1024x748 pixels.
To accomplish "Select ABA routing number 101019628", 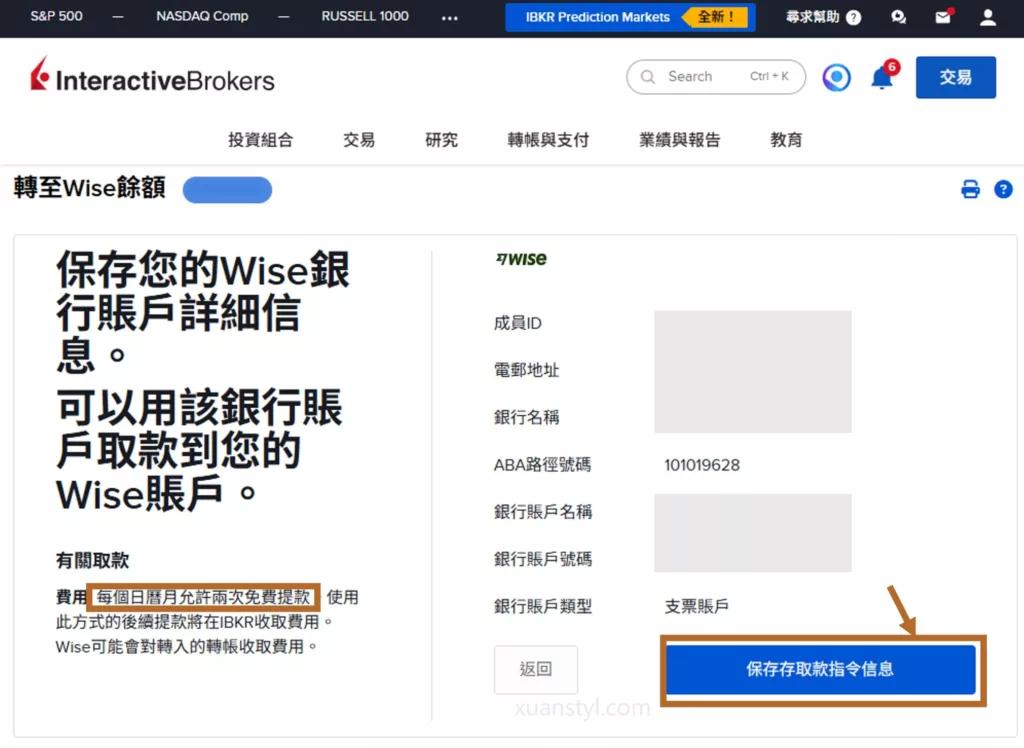I will (702, 465).
